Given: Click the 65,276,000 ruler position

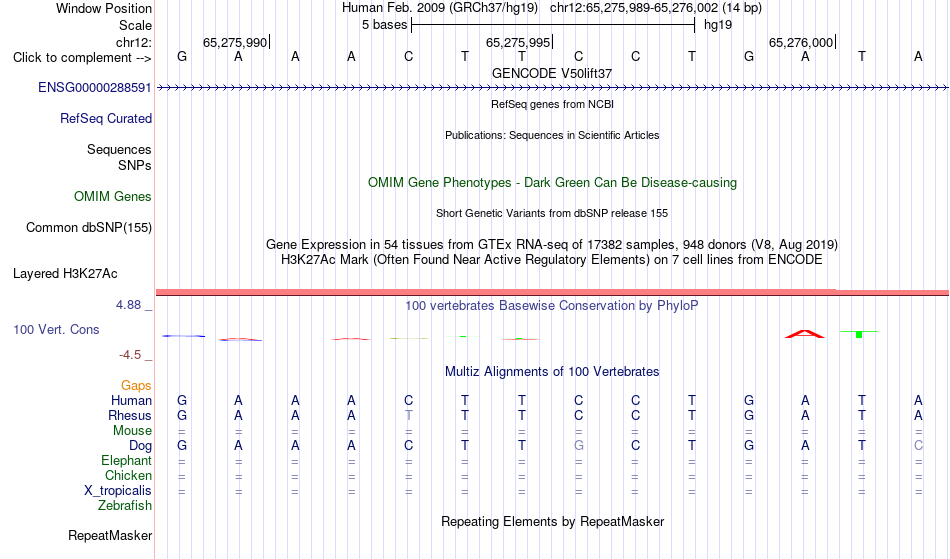Looking at the screenshot, I should pyautogui.click(x=801, y=42).
